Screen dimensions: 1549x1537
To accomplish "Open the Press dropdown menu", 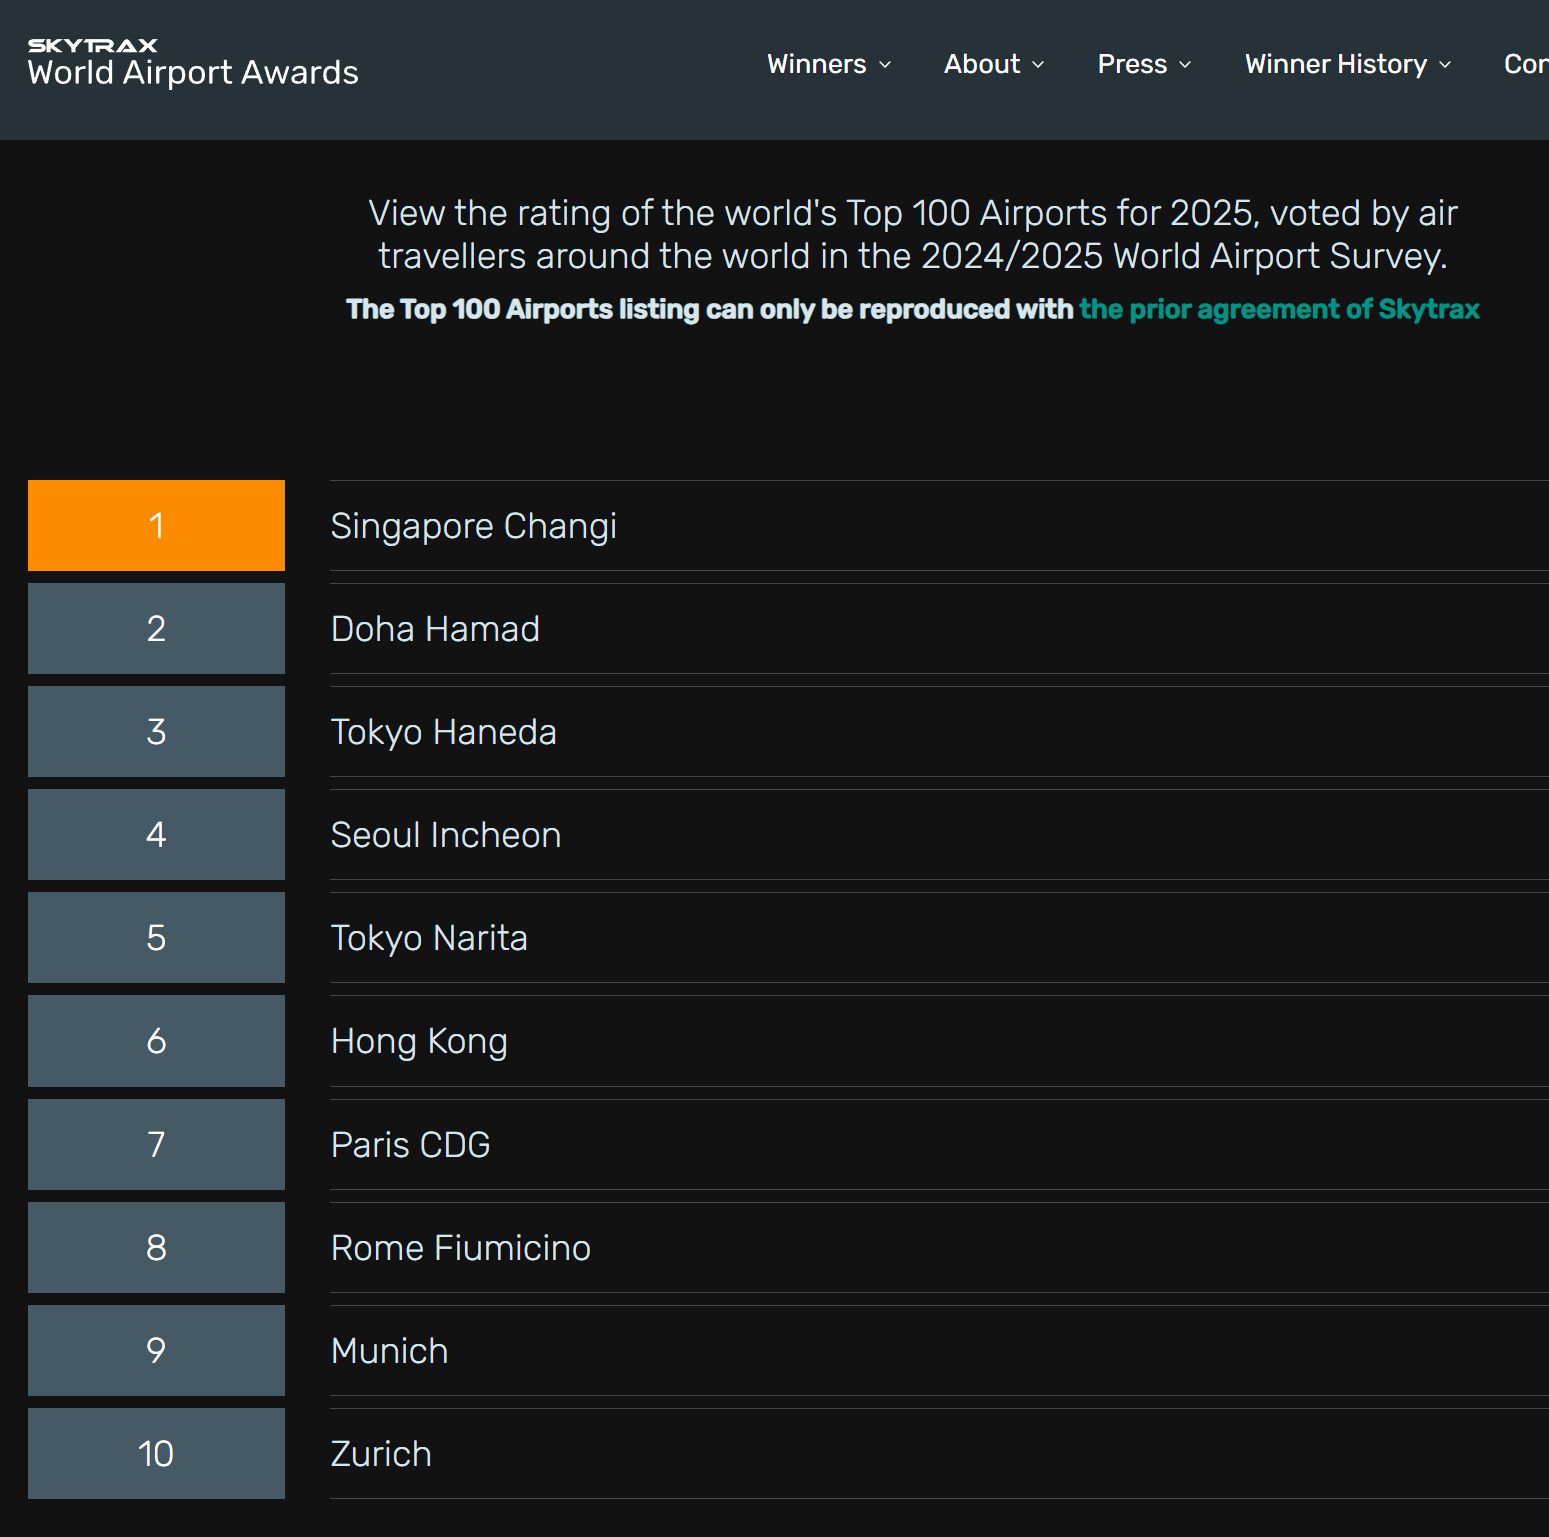I will click(1144, 64).
